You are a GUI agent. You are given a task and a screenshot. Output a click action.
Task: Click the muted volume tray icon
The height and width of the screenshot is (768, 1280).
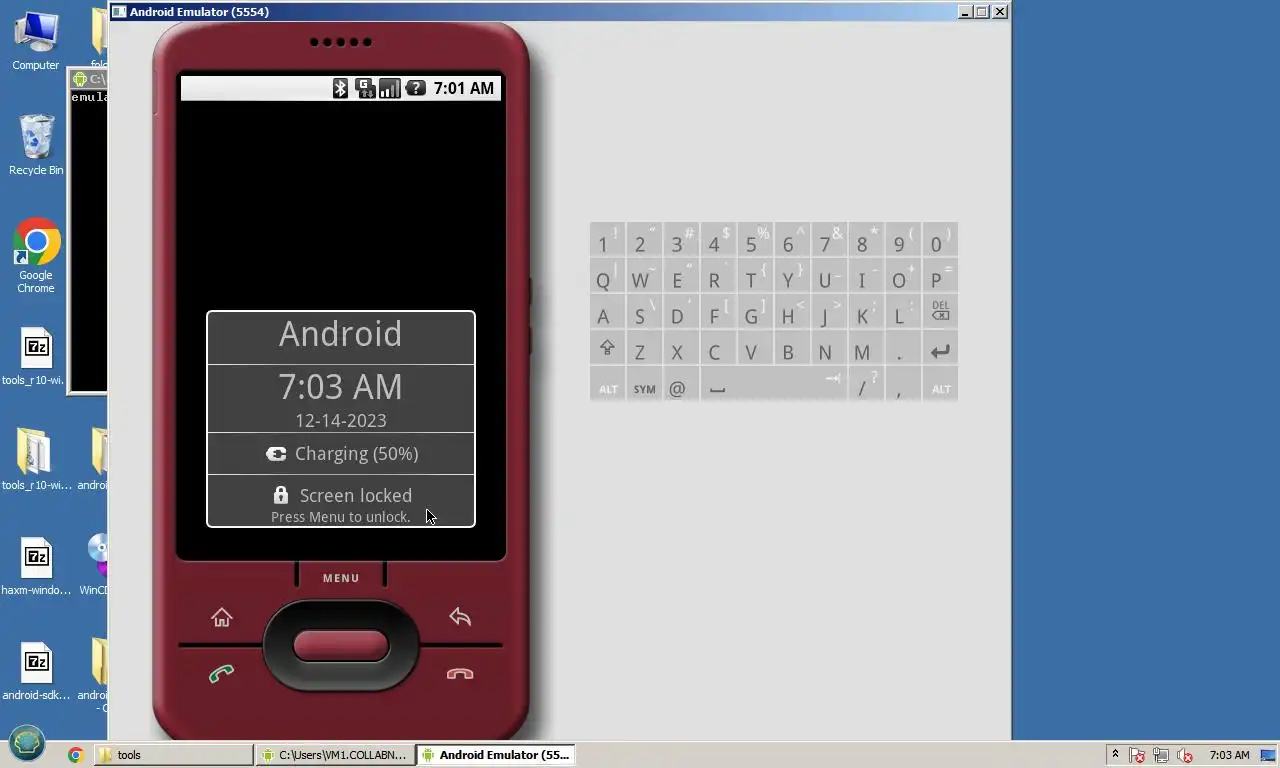click(1185, 756)
